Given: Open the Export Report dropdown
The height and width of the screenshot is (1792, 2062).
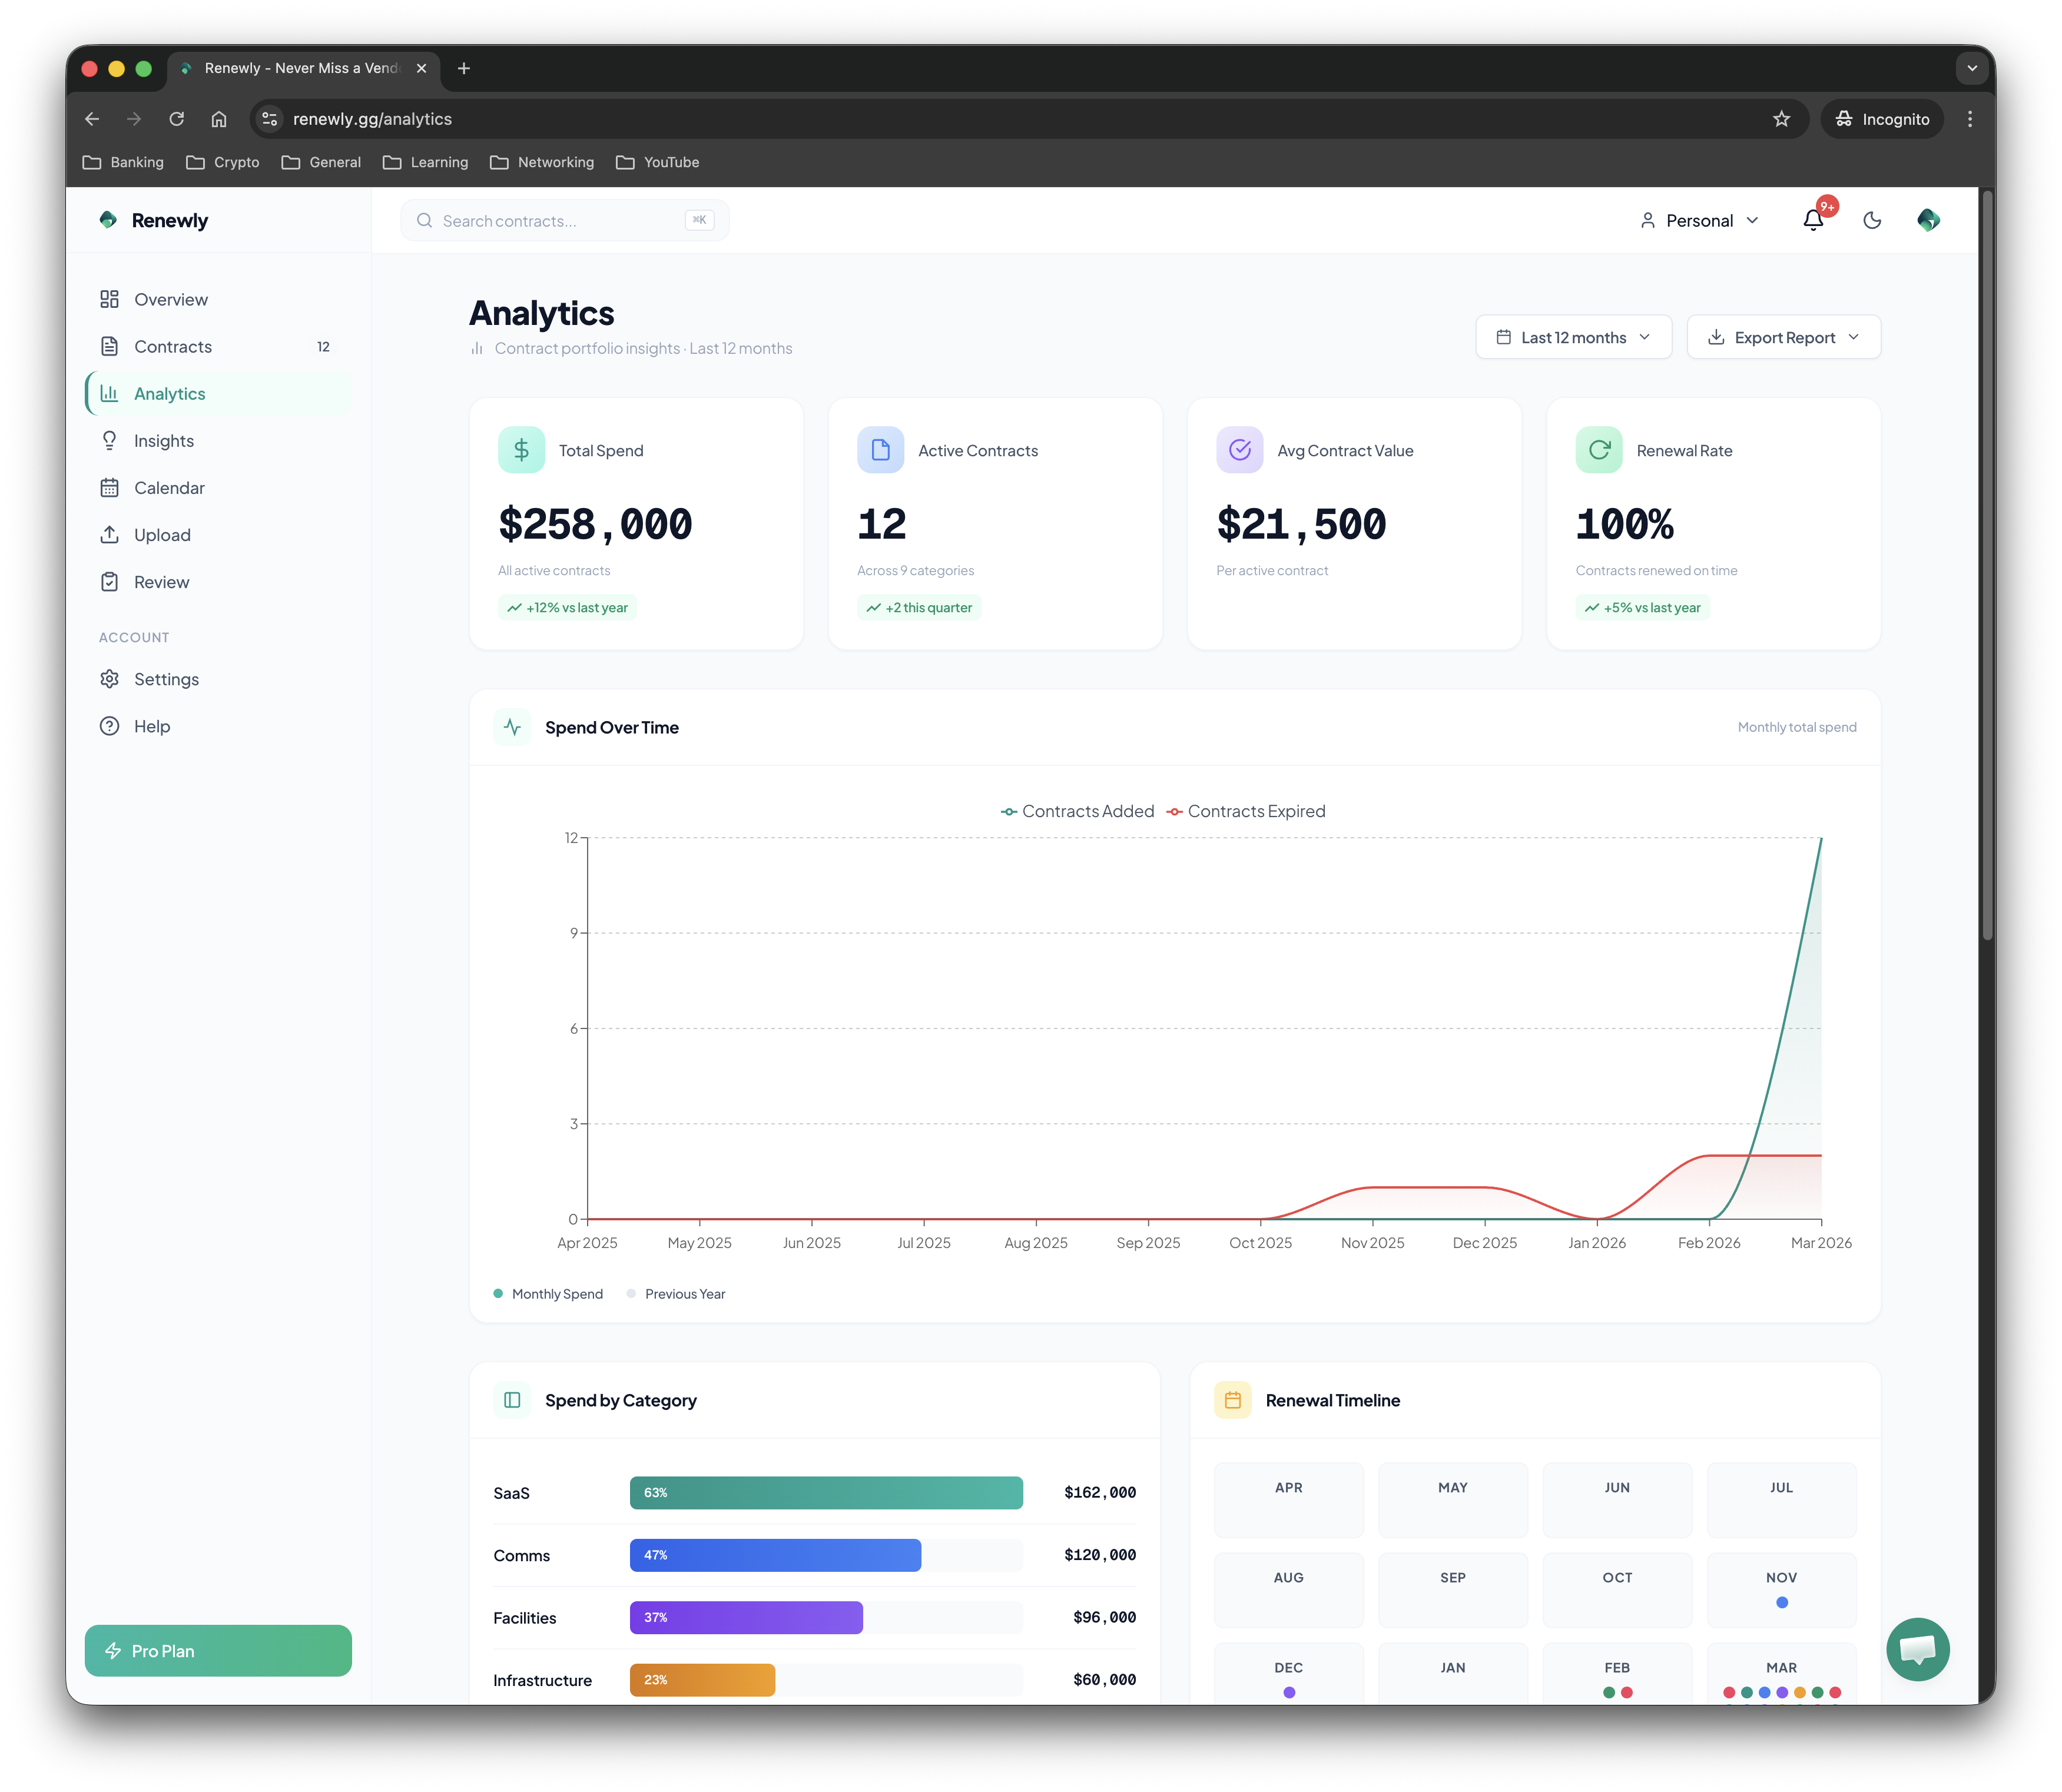Looking at the screenshot, I should 1783,337.
